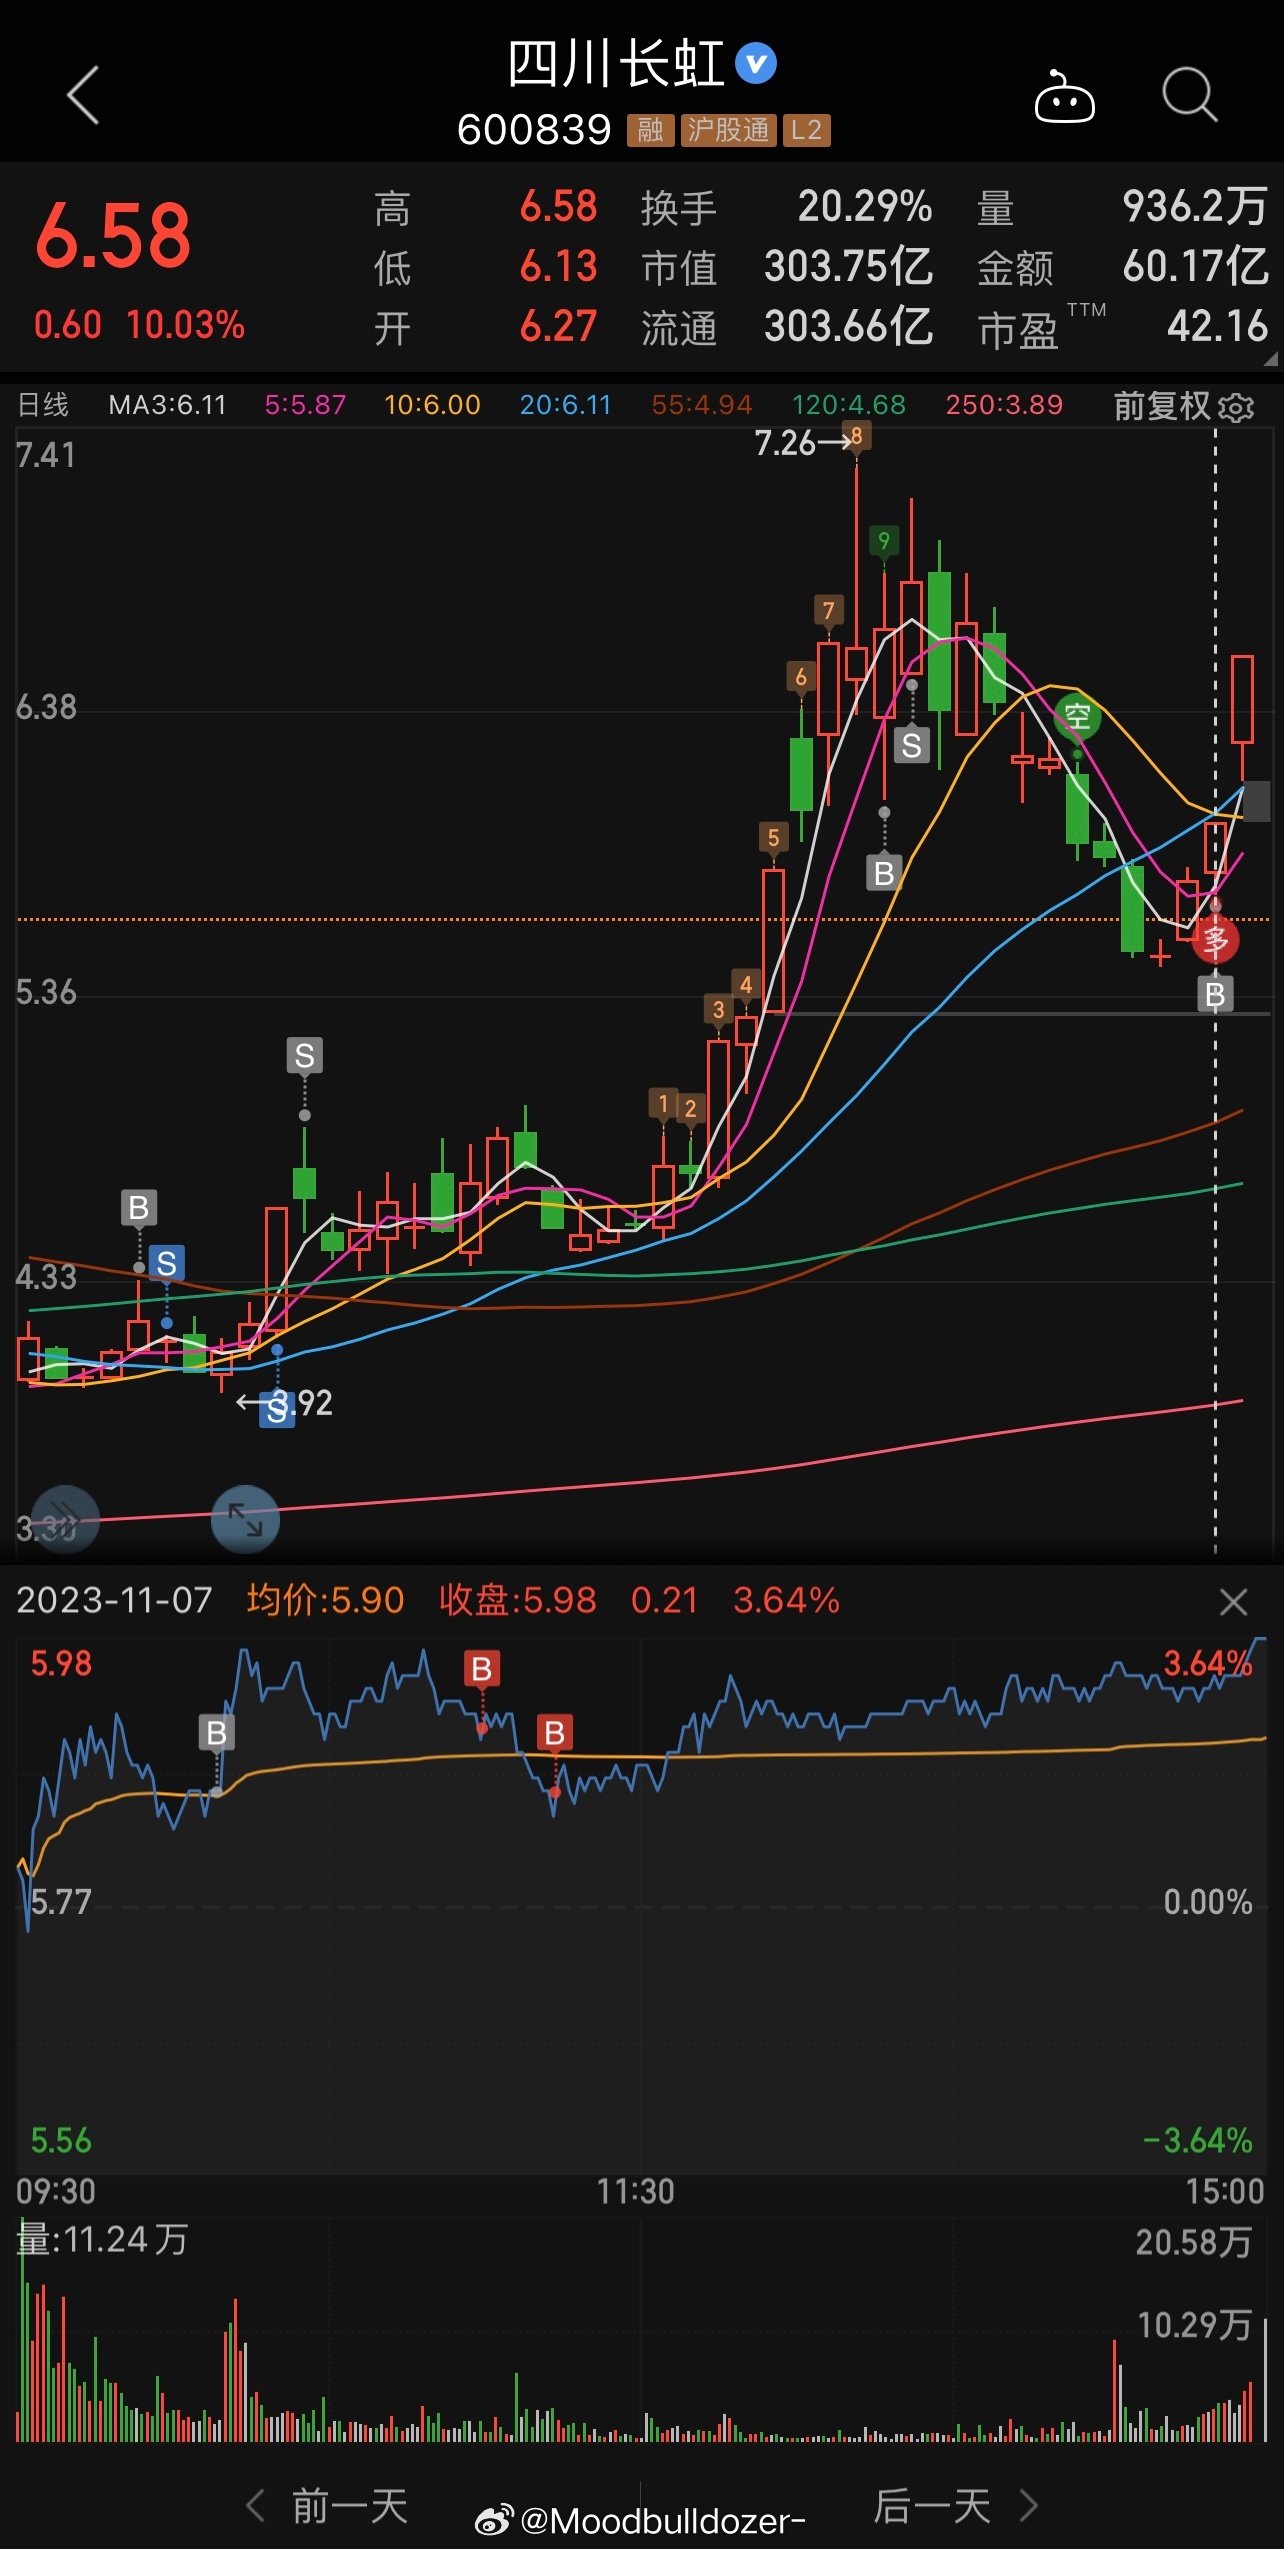Tap the verified badge beside 四川长虹

click(x=756, y=64)
